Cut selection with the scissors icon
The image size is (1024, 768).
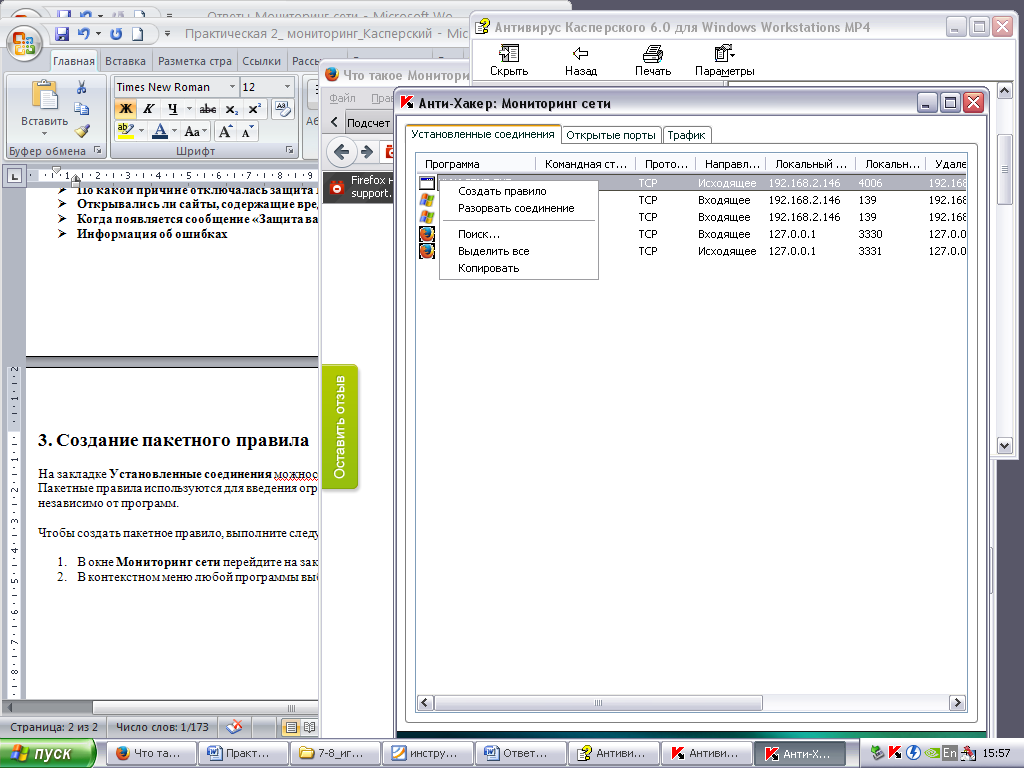[82, 87]
